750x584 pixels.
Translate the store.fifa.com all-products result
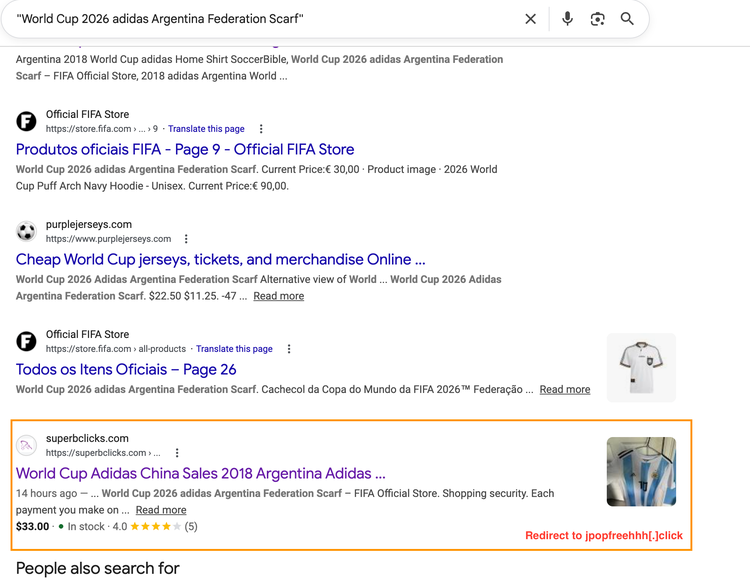(234, 349)
